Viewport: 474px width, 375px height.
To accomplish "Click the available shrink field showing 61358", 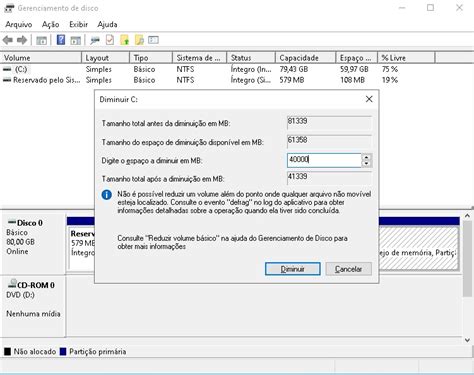I will pyautogui.click(x=329, y=141).
